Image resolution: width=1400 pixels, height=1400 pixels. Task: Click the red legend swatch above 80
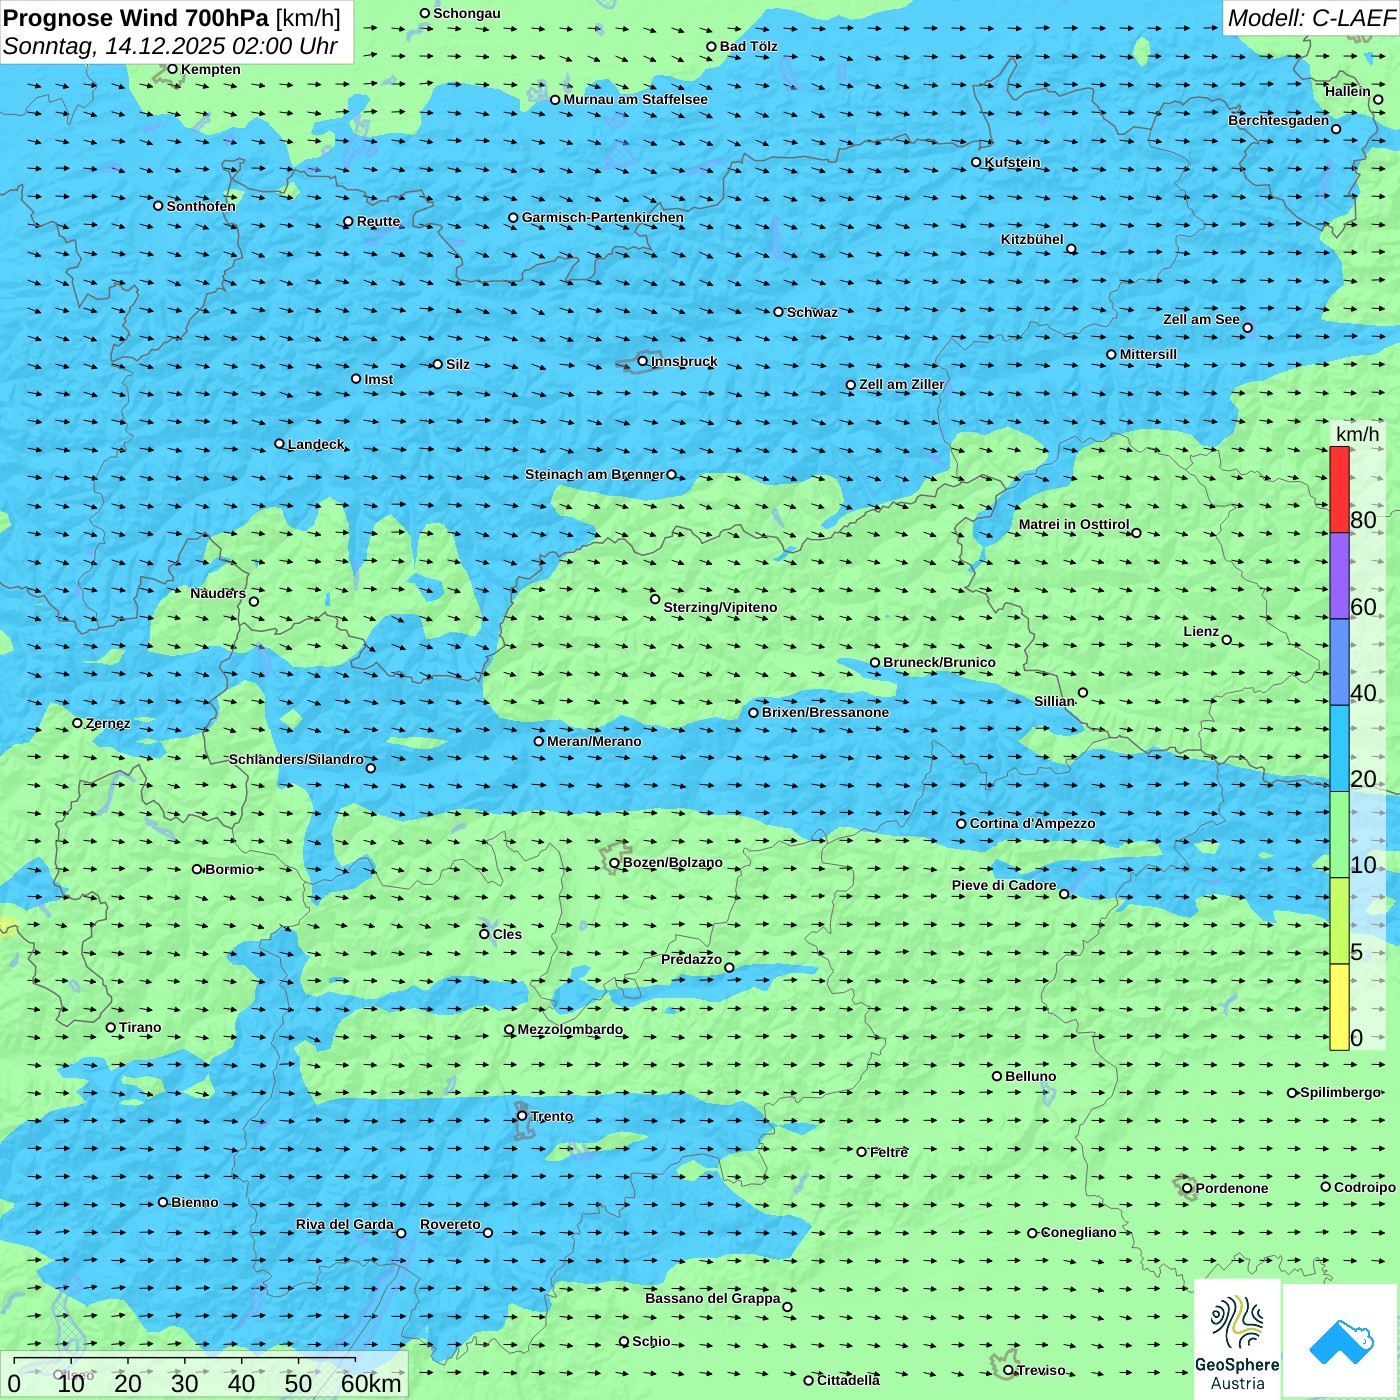coord(1339,490)
